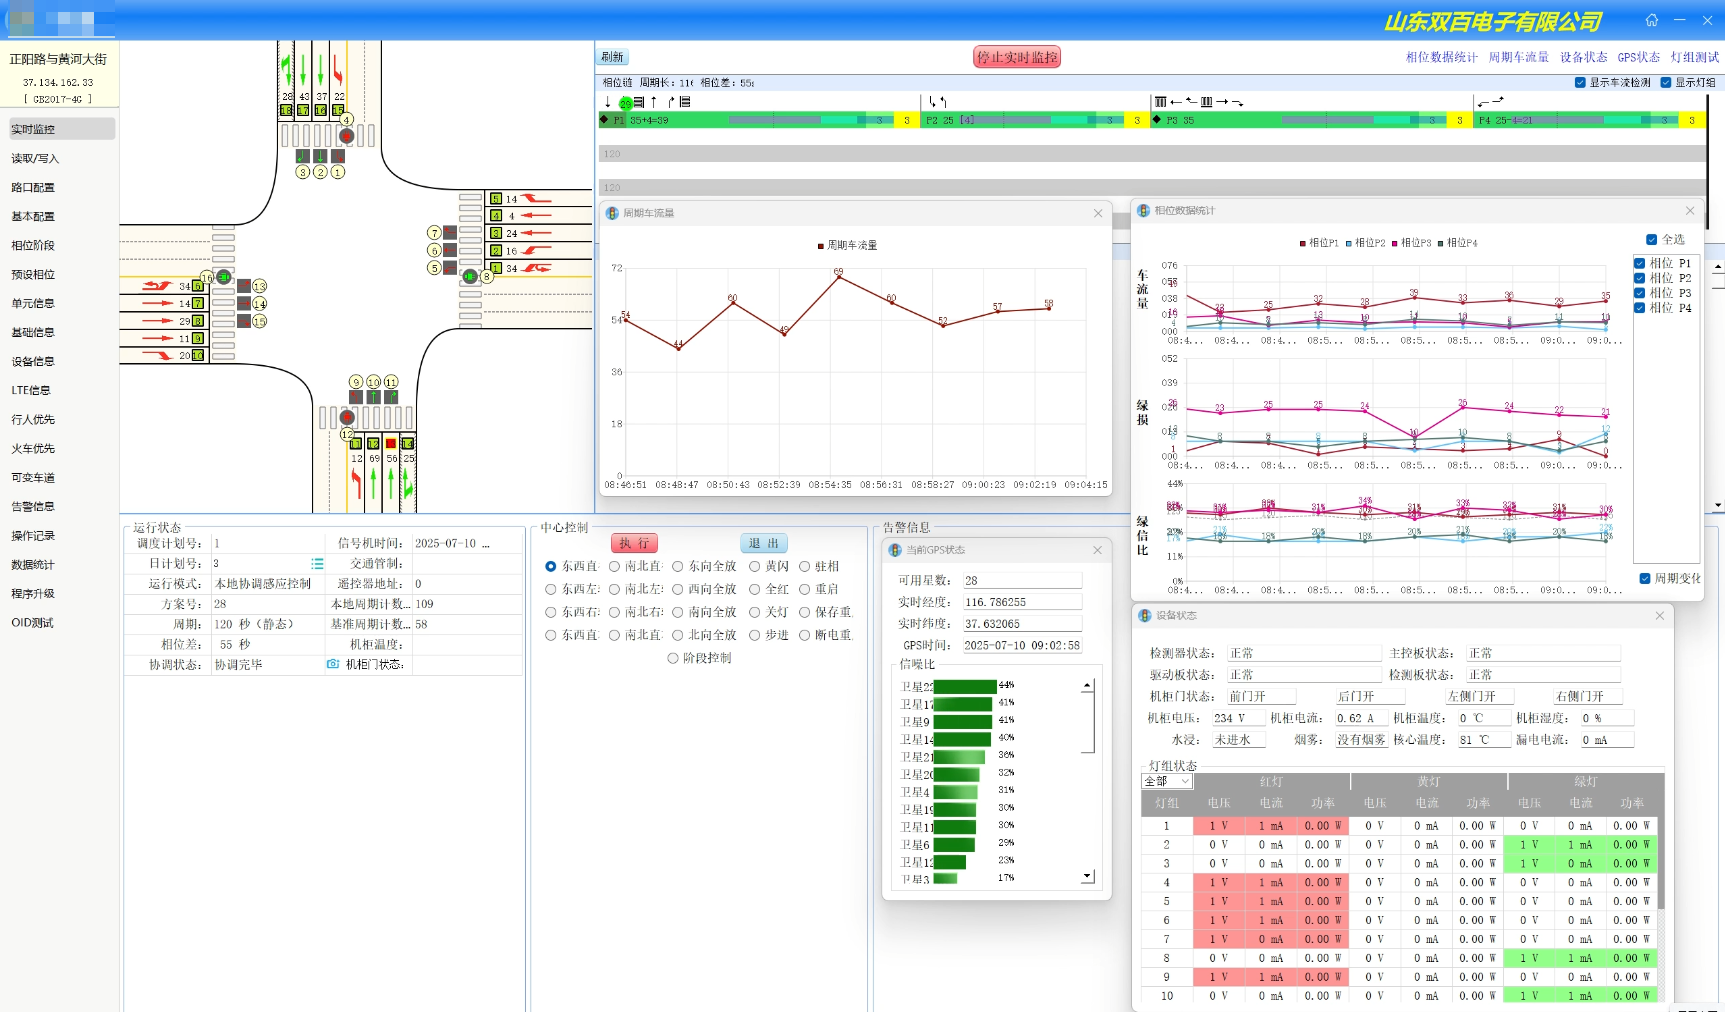Image resolution: width=1725 pixels, height=1012 pixels.
Task: Uncheck the 周期变化 checkbox
Action: tap(1645, 579)
